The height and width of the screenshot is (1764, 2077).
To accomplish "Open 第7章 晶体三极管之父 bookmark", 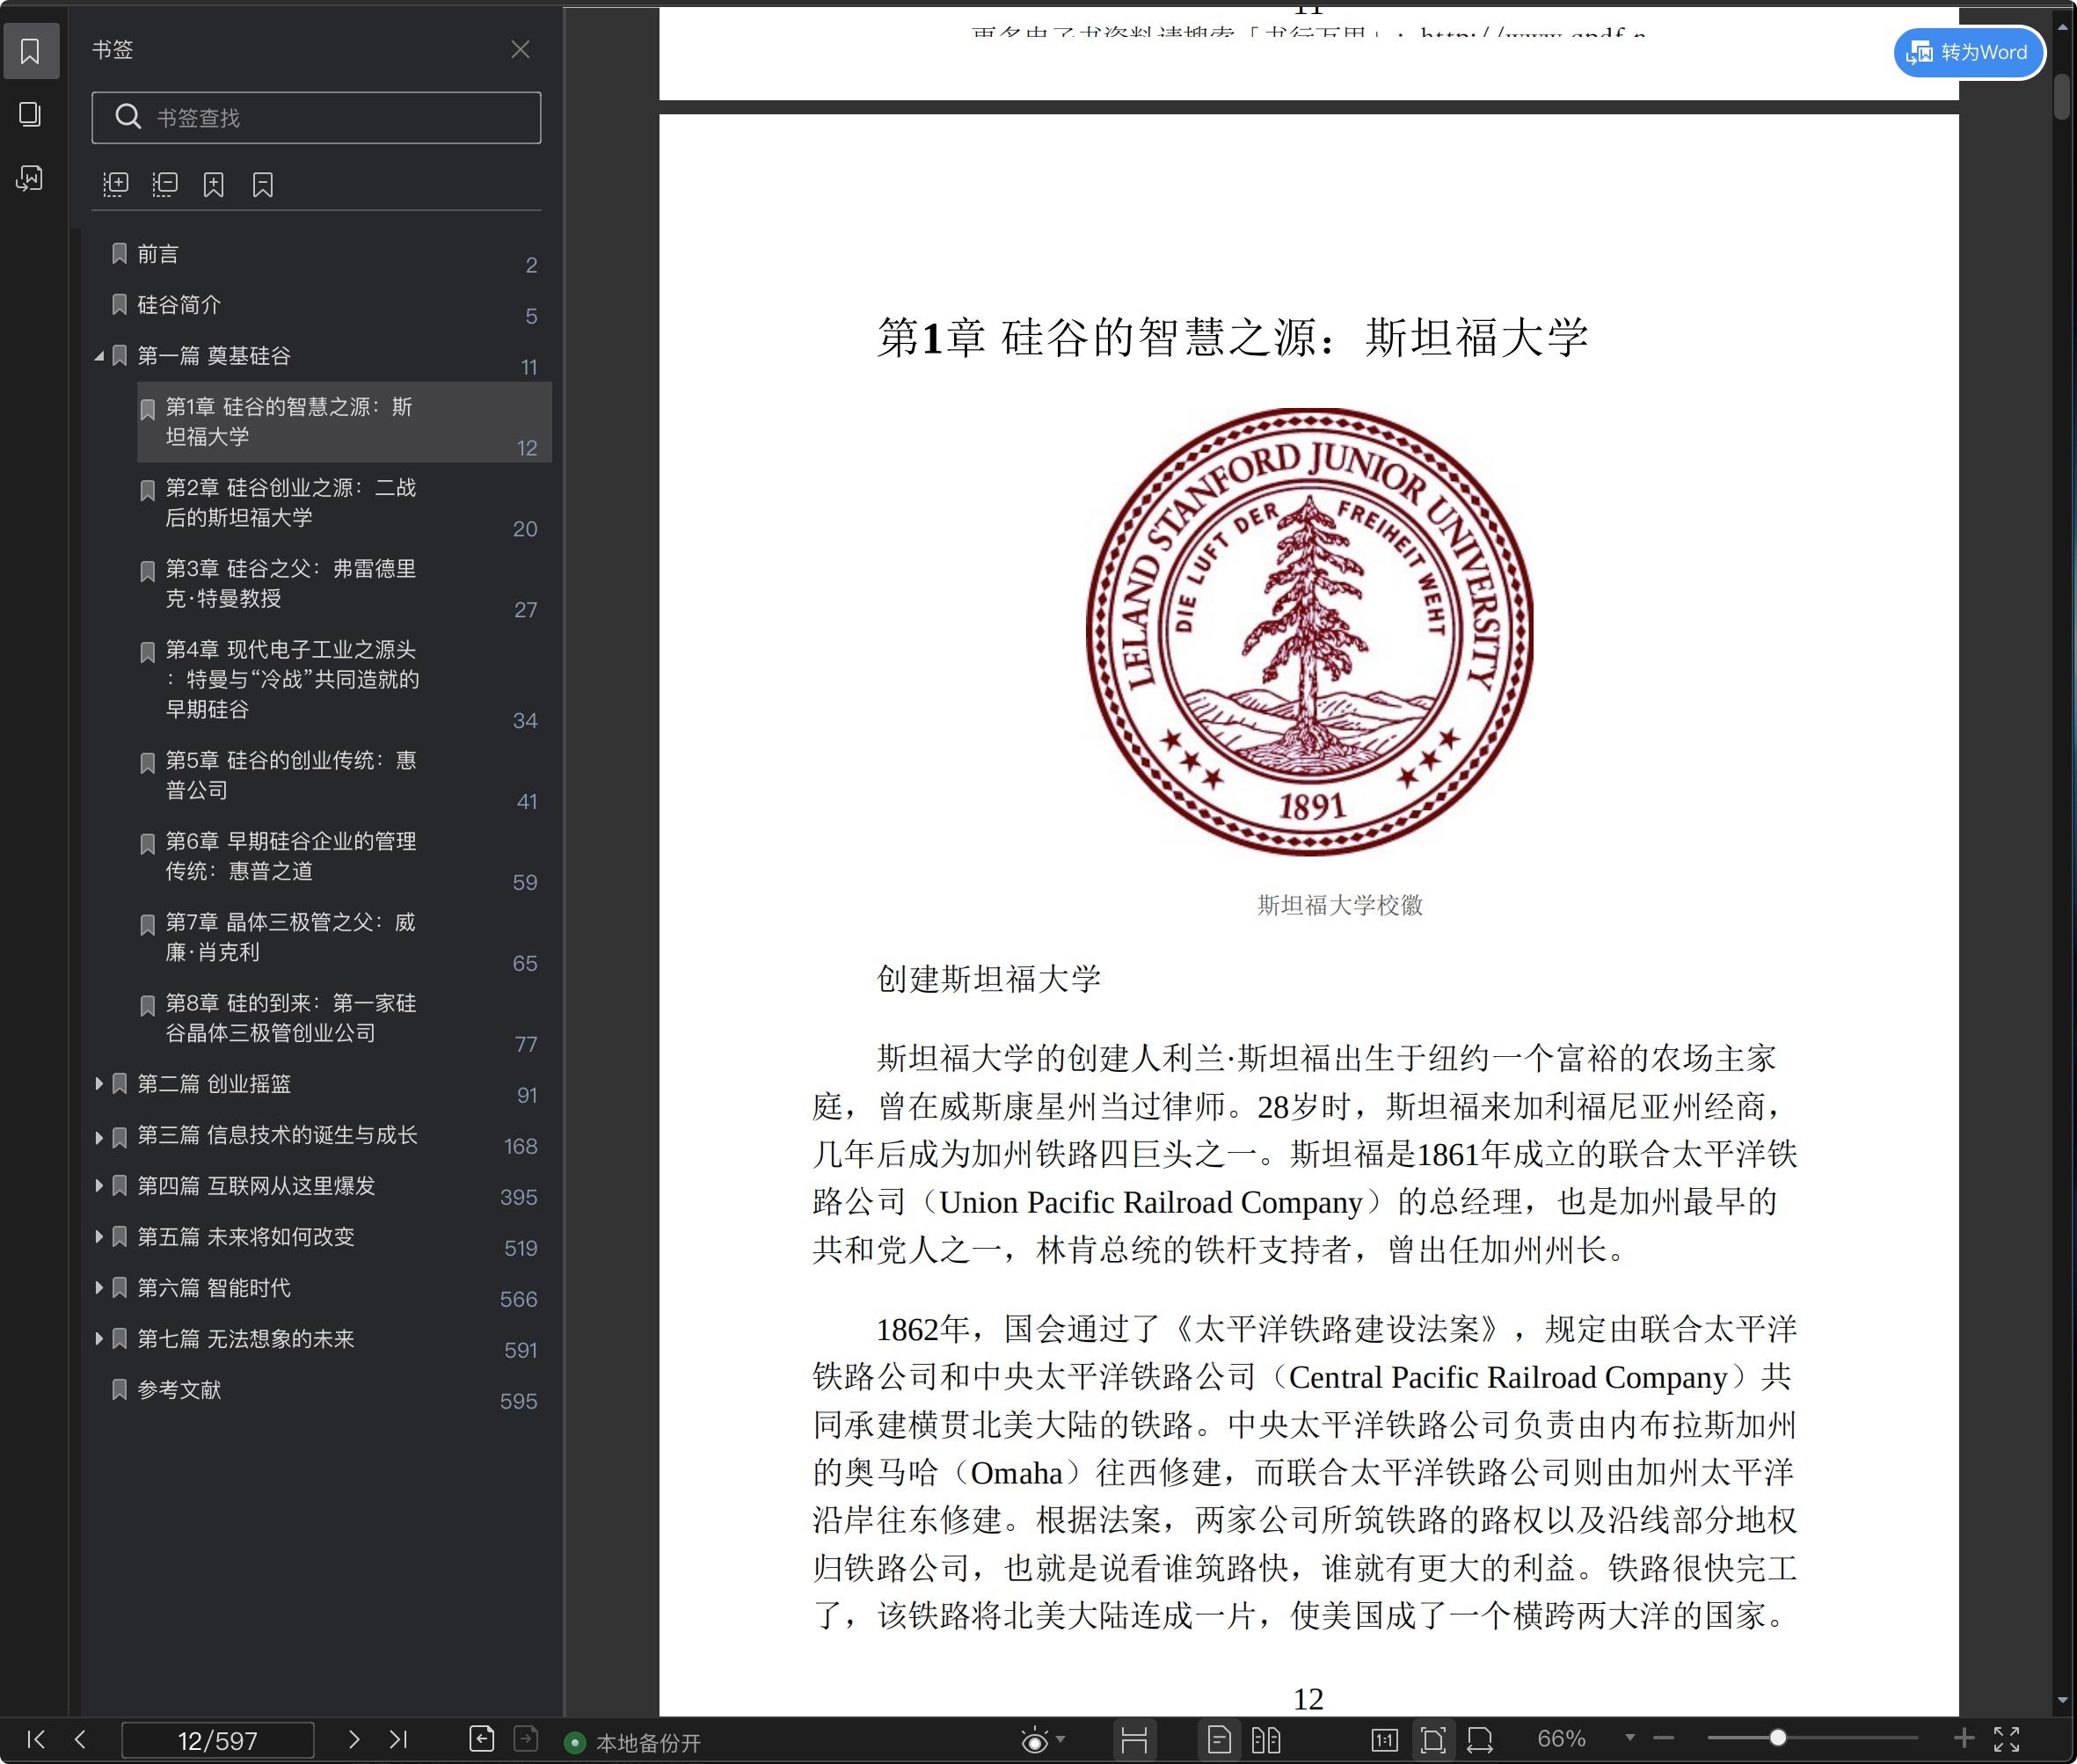I will coord(344,938).
